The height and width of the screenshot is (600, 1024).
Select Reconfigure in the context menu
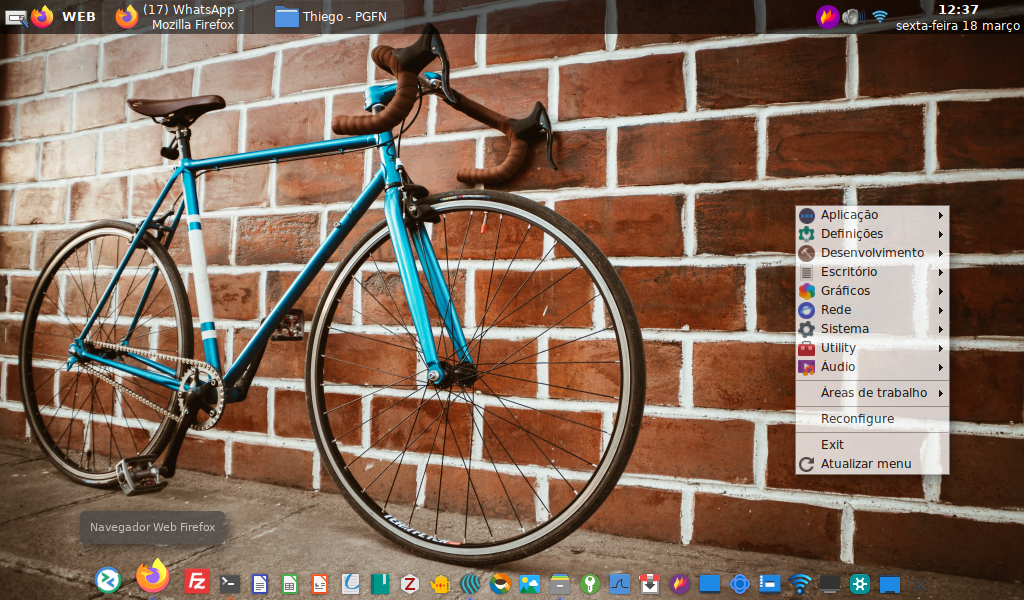857,419
